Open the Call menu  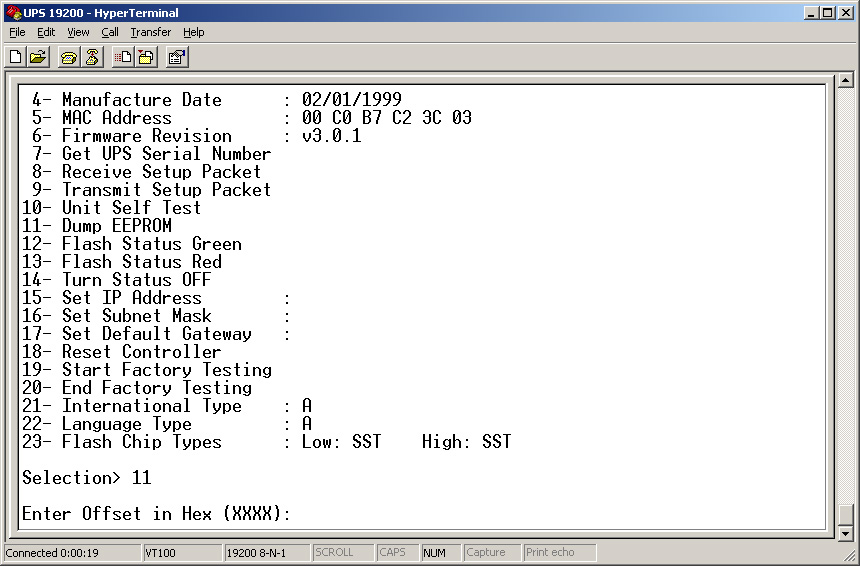(110, 32)
